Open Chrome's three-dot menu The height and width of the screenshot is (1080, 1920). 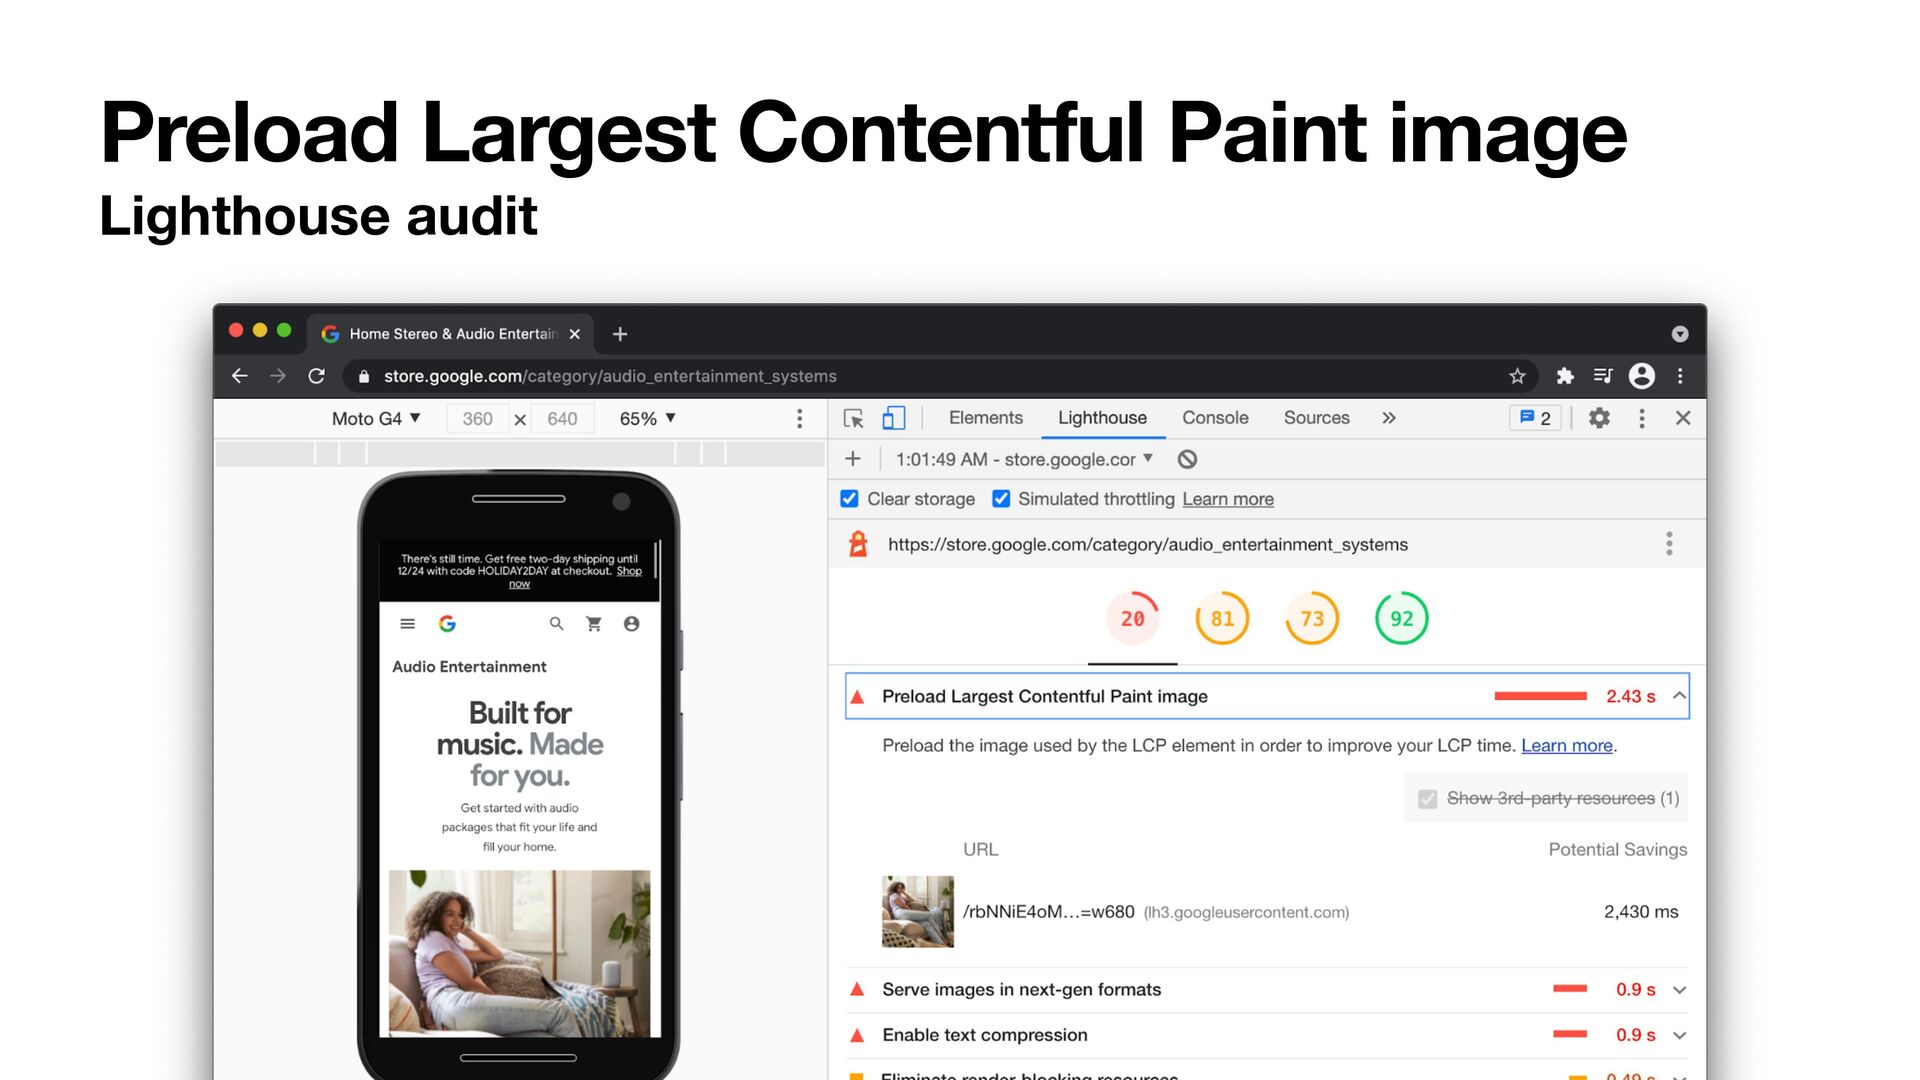pyautogui.click(x=1680, y=376)
